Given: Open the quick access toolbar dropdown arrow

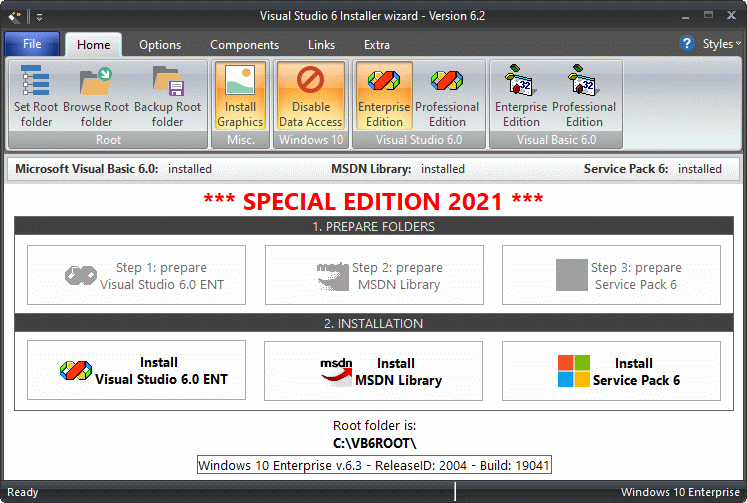Looking at the screenshot, I should tap(40, 17).
